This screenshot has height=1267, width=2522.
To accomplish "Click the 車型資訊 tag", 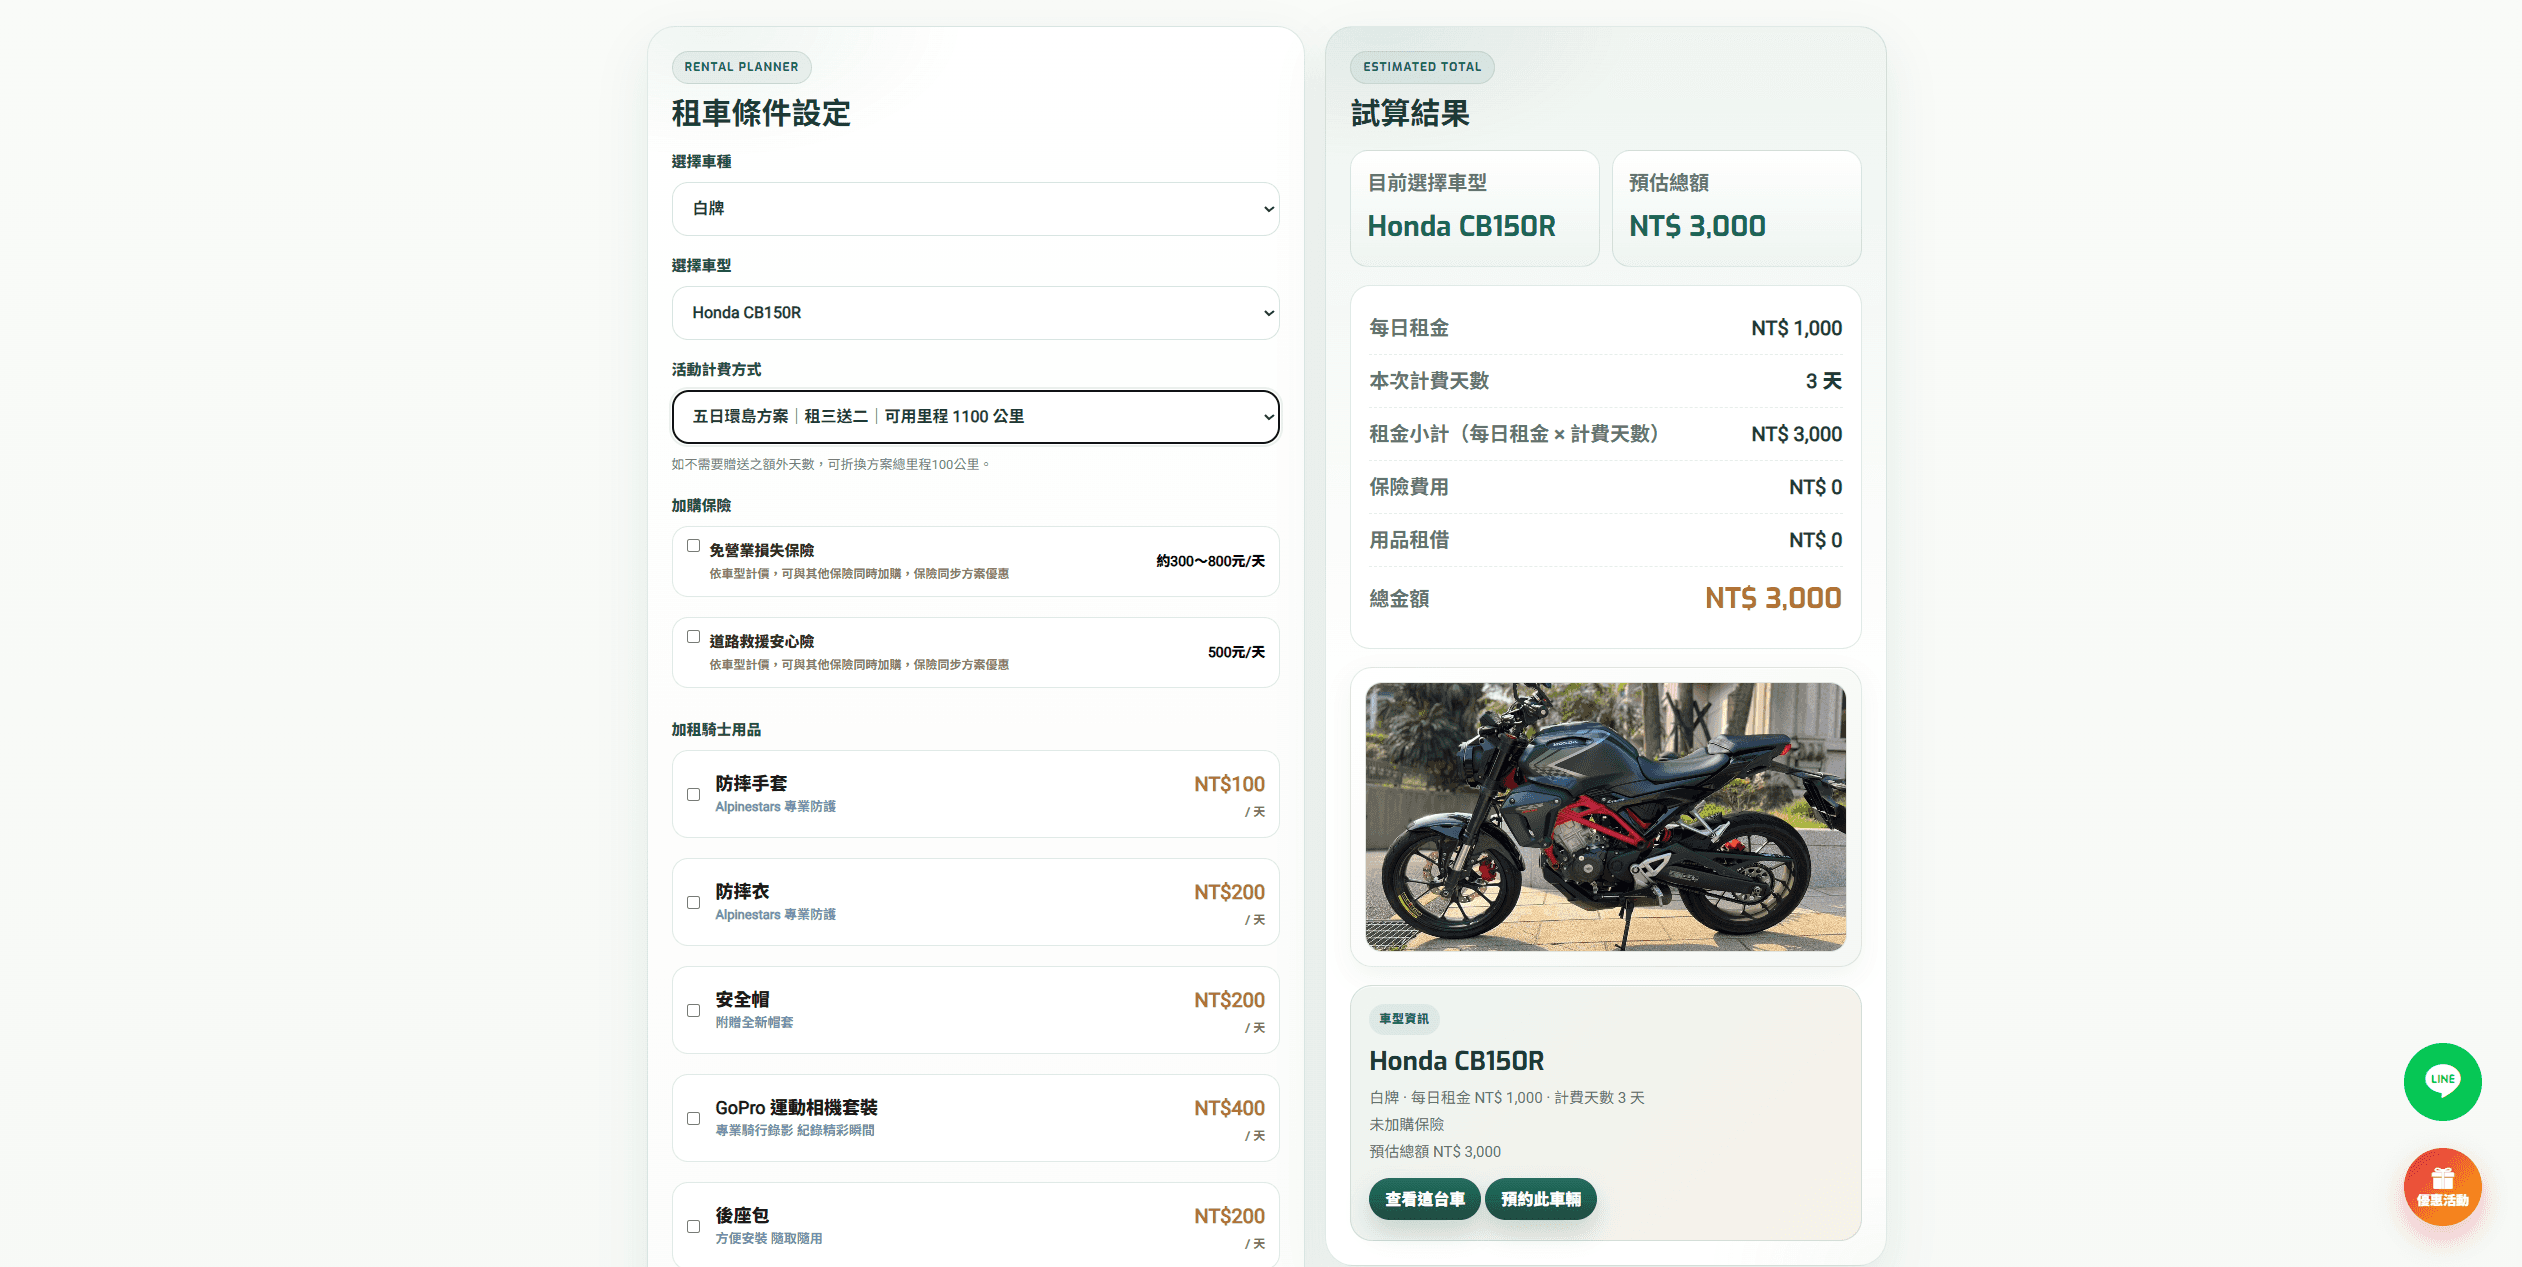I will 1404,1019.
